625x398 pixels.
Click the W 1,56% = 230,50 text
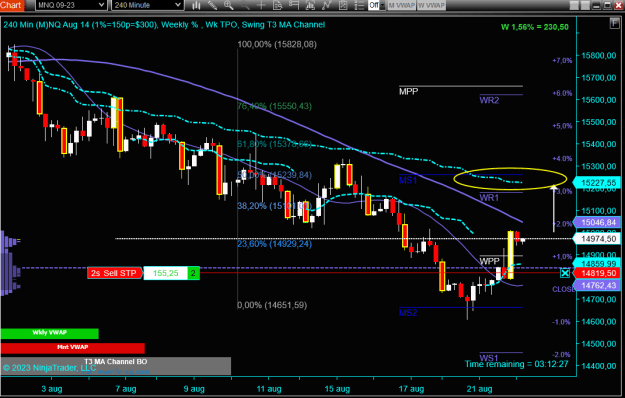click(x=535, y=27)
